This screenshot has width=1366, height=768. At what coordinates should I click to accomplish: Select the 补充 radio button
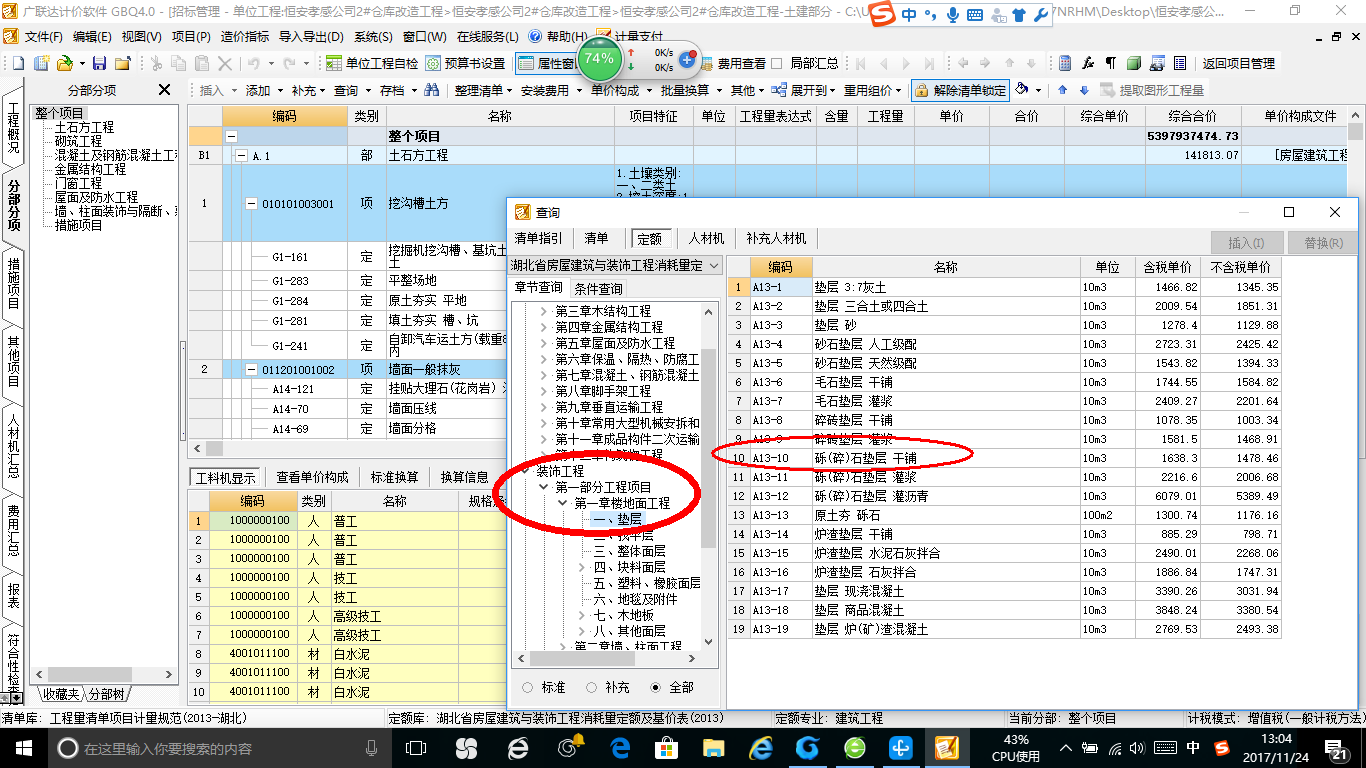592,688
